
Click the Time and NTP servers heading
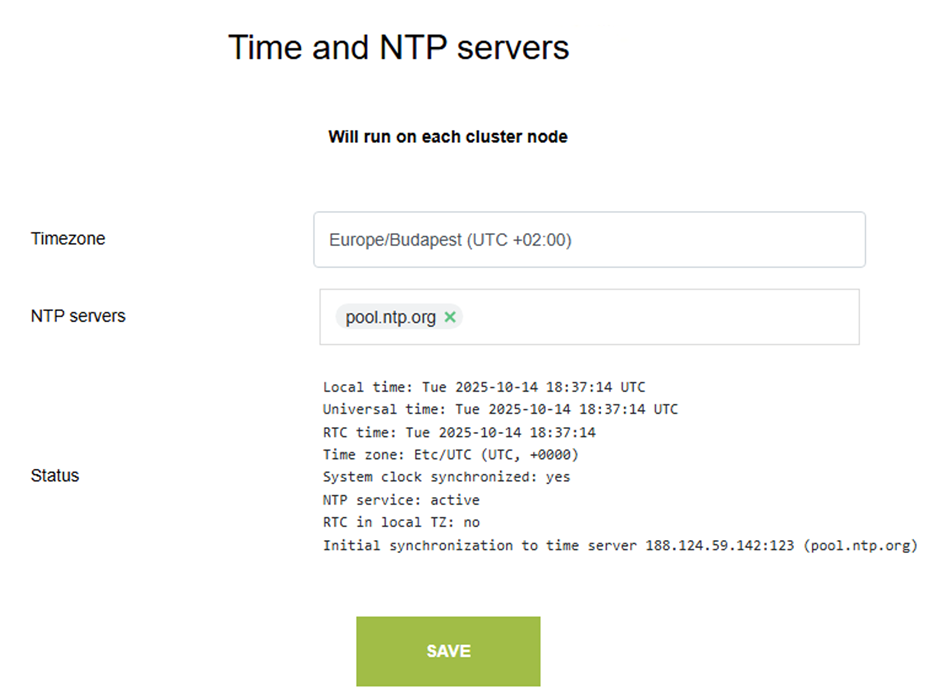tap(398, 48)
